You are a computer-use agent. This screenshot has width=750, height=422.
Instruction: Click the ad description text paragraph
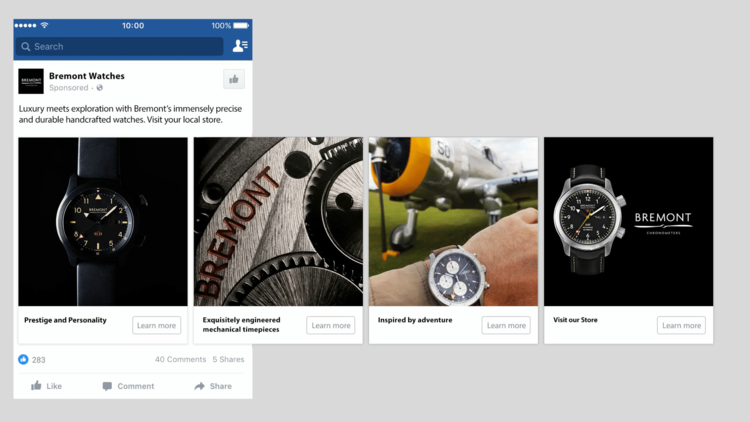[130, 114]
